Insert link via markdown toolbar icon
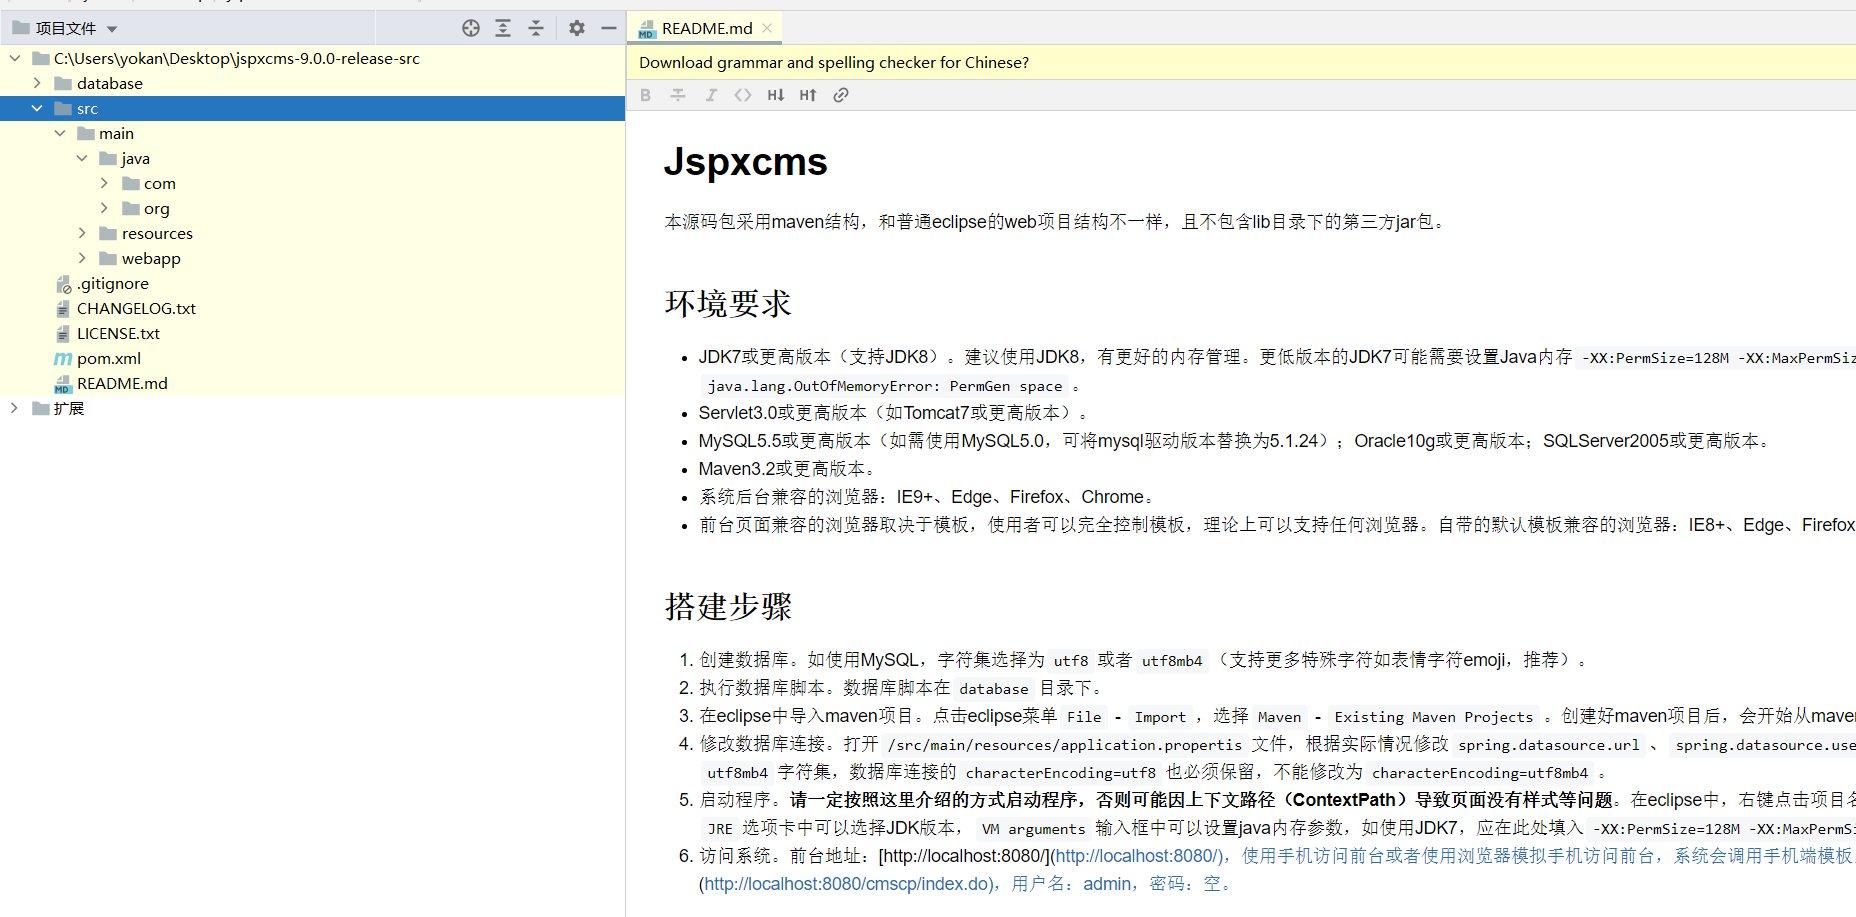Image resolution: width=1856 pixels, height=917 pixels. pyautogui.click(x=841, y=95)
